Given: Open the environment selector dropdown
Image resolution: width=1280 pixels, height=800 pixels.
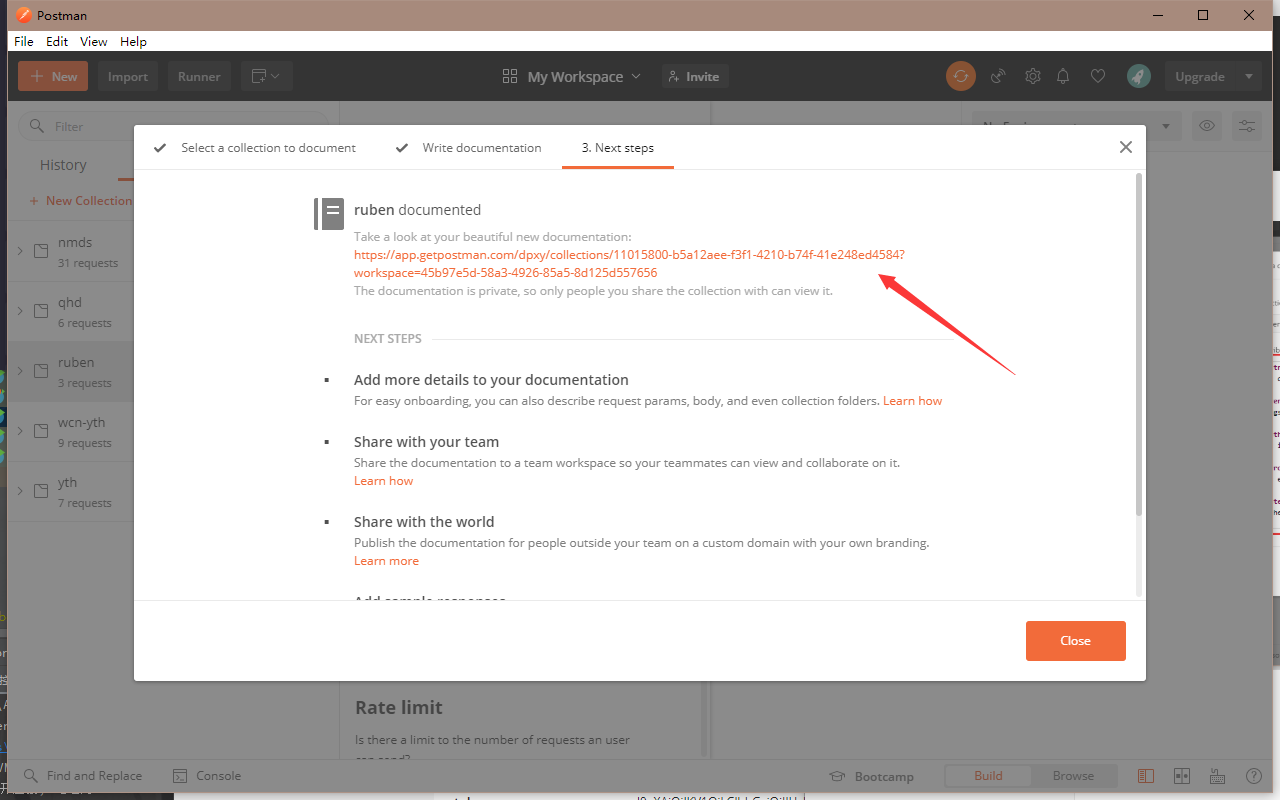Looking at the screenshot, I should point(1076,126).
